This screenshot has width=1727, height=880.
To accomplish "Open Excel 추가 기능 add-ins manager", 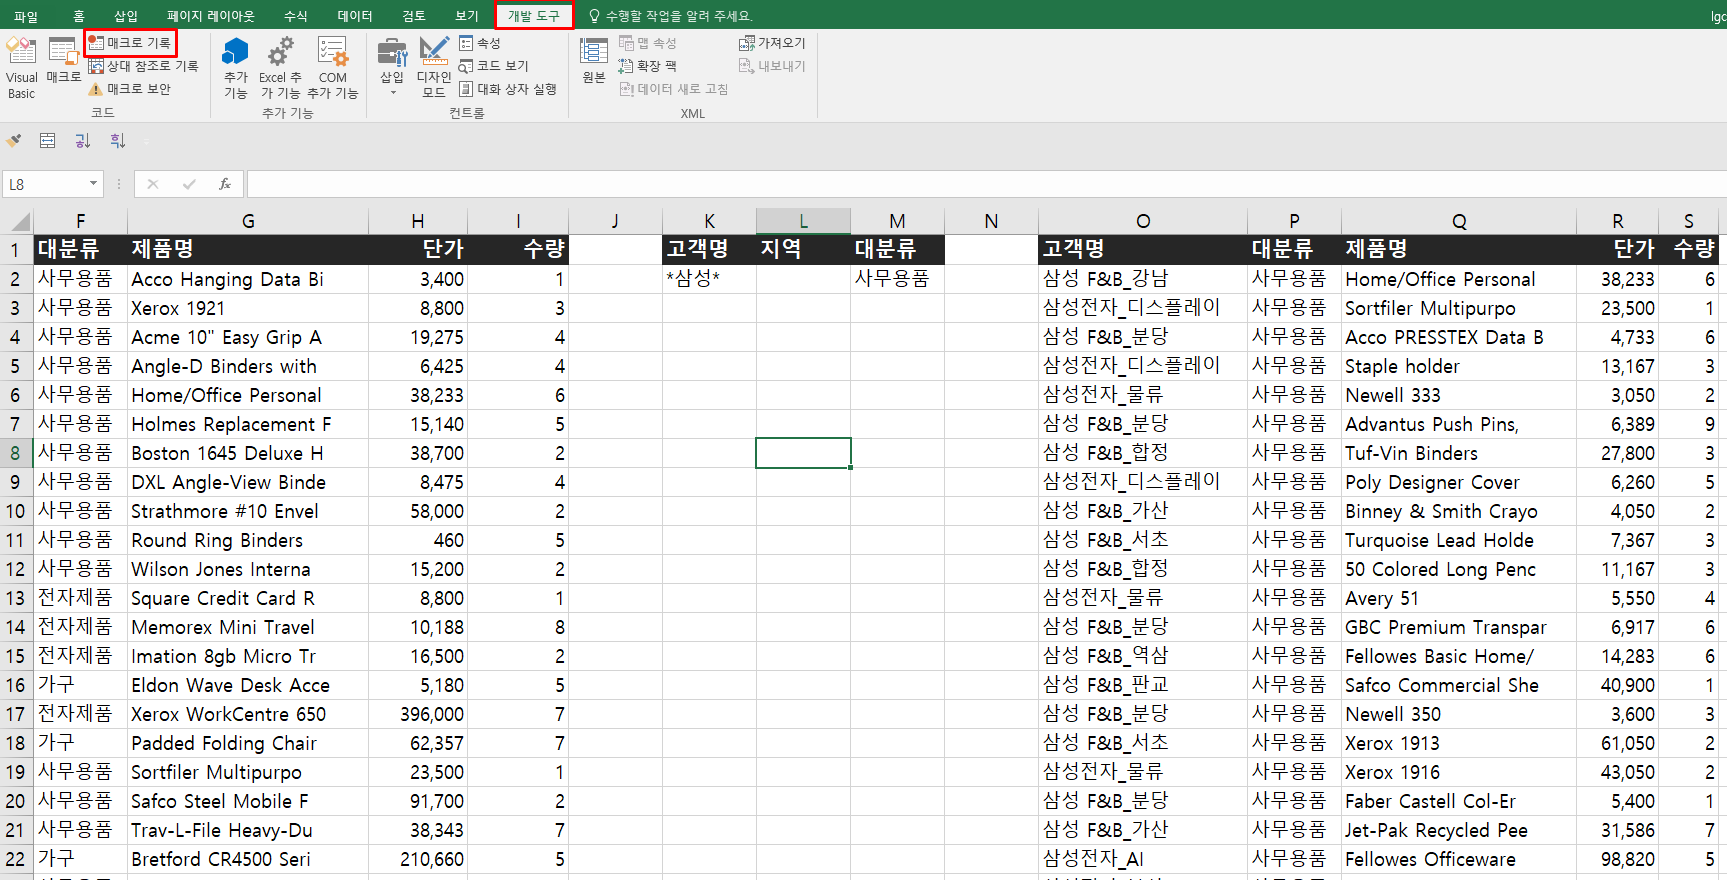I will [280, 68].
